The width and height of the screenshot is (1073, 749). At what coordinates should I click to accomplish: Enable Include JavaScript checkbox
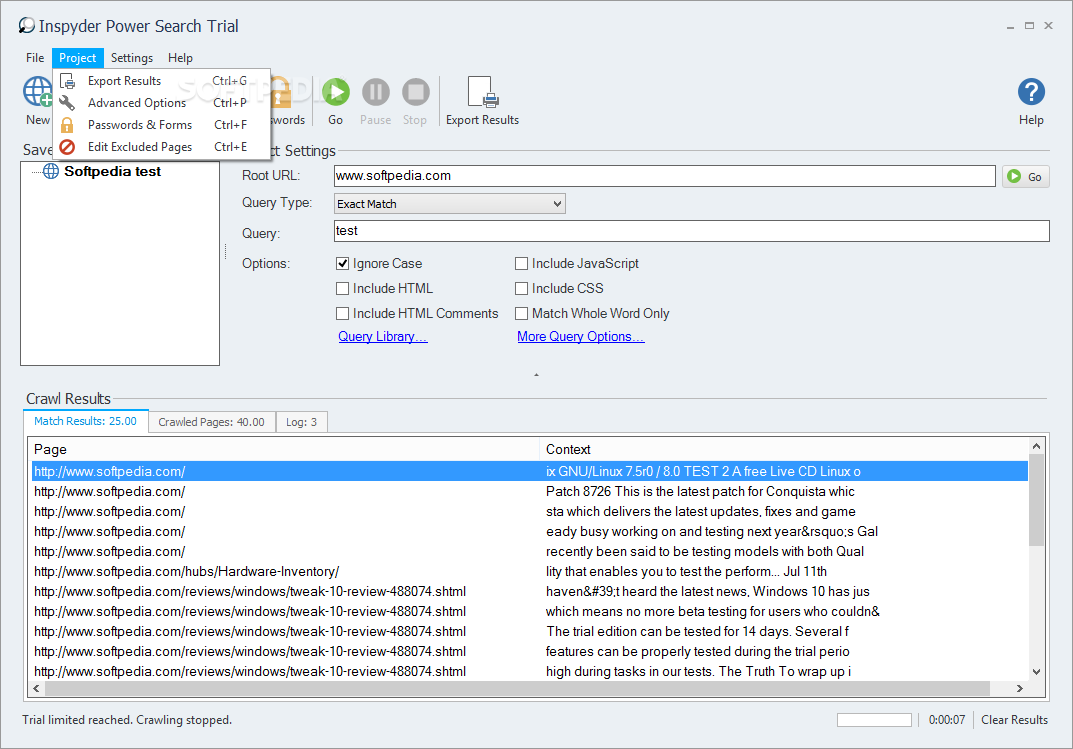click(x=521, y=263)
